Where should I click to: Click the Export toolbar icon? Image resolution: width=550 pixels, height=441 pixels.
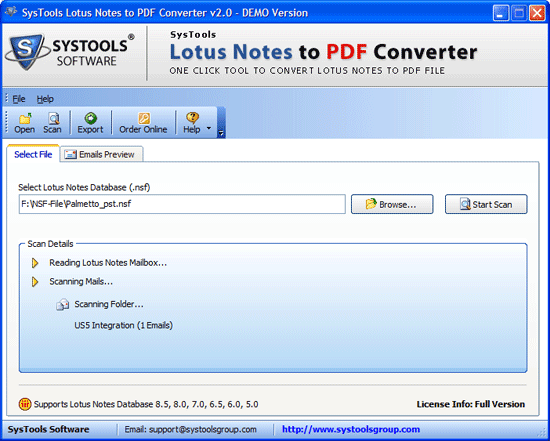pyautogui.click(x=90, y=123)
